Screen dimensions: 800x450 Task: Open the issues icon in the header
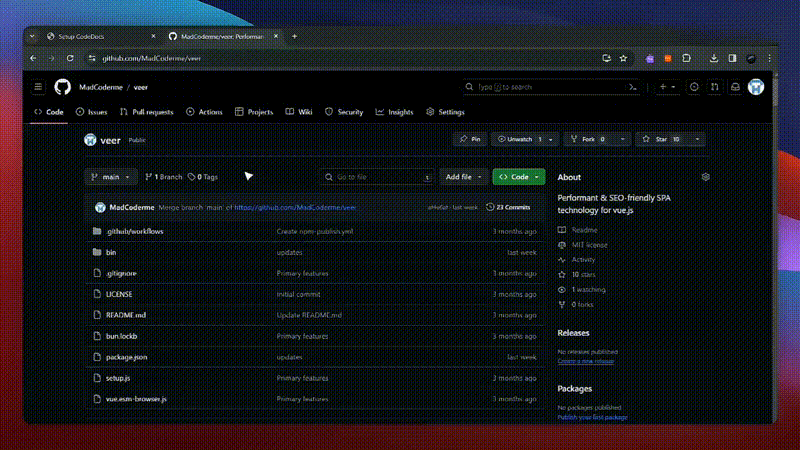point(694,87)
